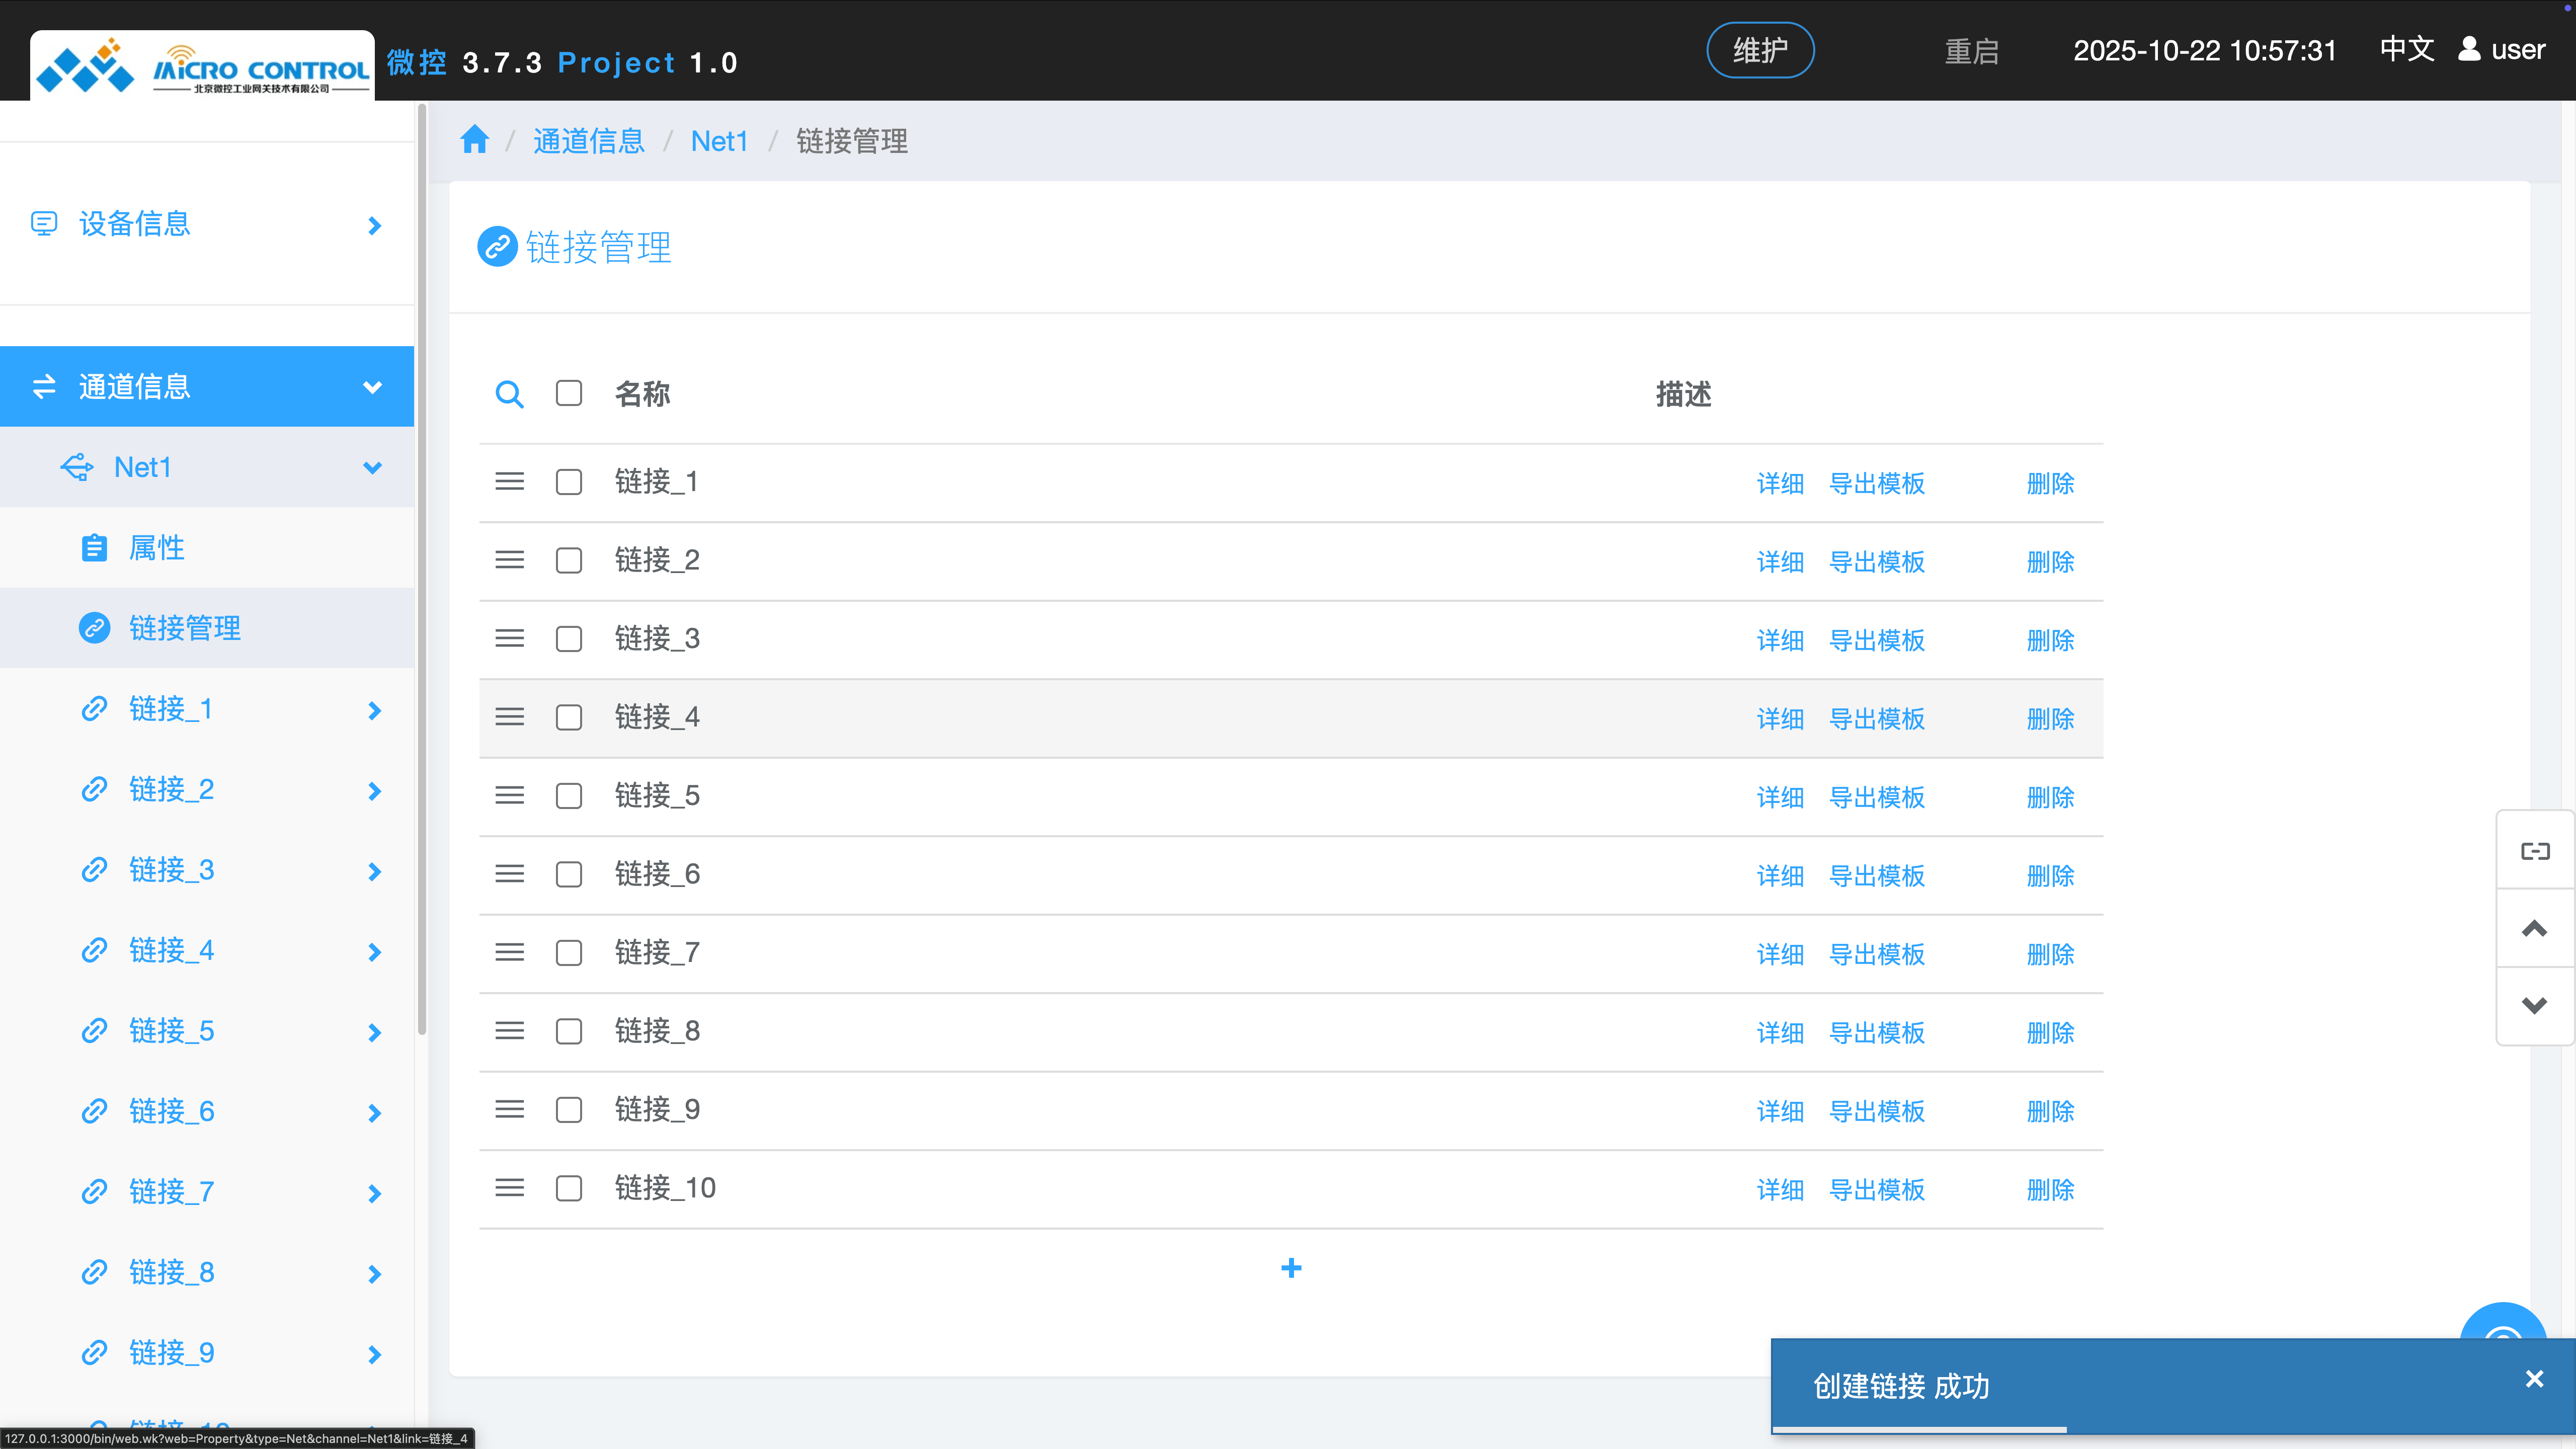This screenshot has width=2576, height=1449.
Task: Toggle the select-all checkbox beside 名称
Action: click(x=569, y=393)
